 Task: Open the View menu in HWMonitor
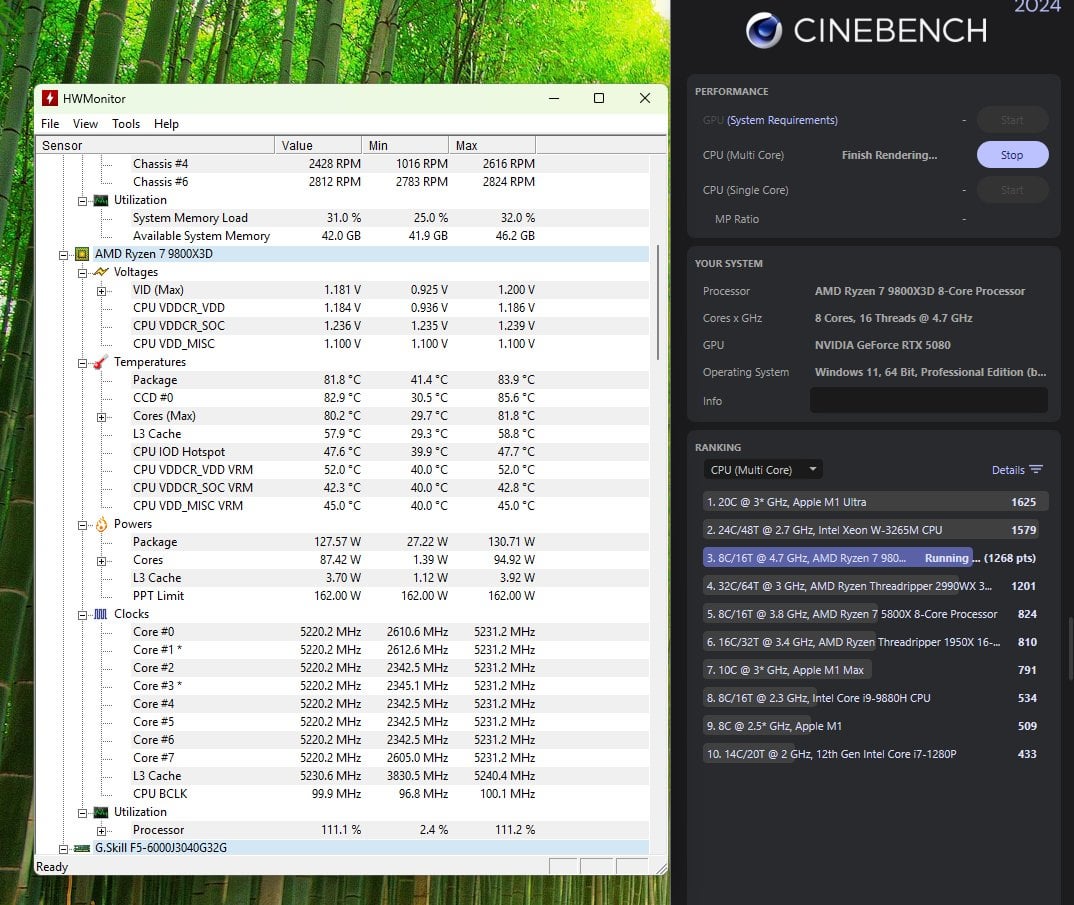pyautogui.click(x=85, y=123)
